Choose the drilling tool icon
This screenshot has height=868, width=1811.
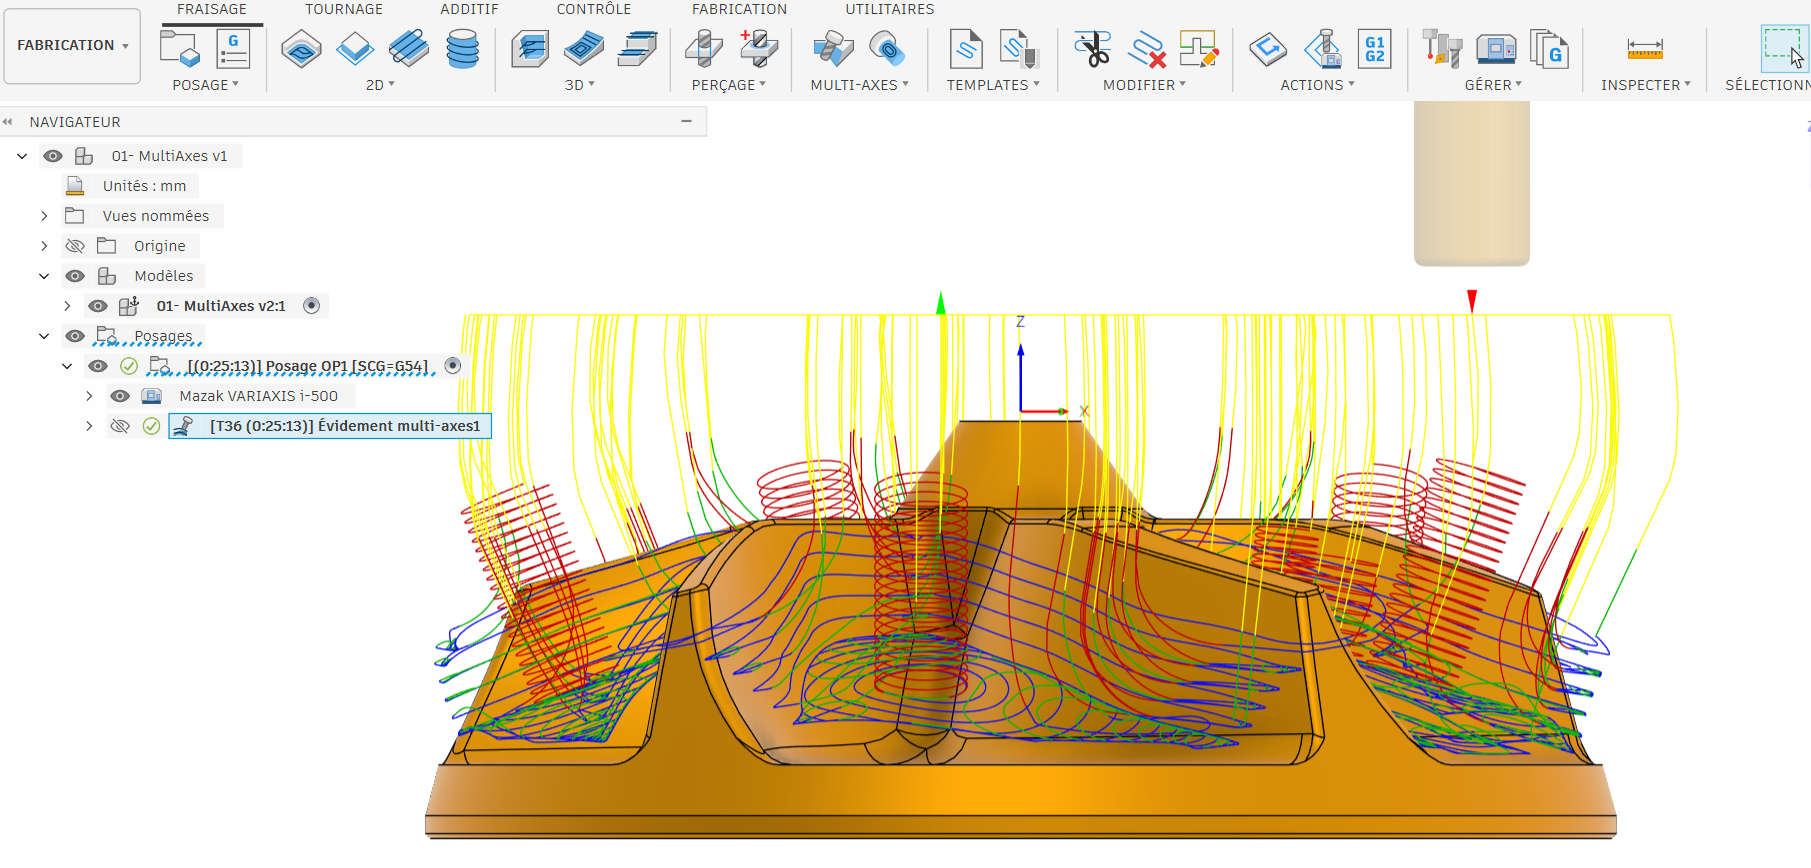point(704,48)
